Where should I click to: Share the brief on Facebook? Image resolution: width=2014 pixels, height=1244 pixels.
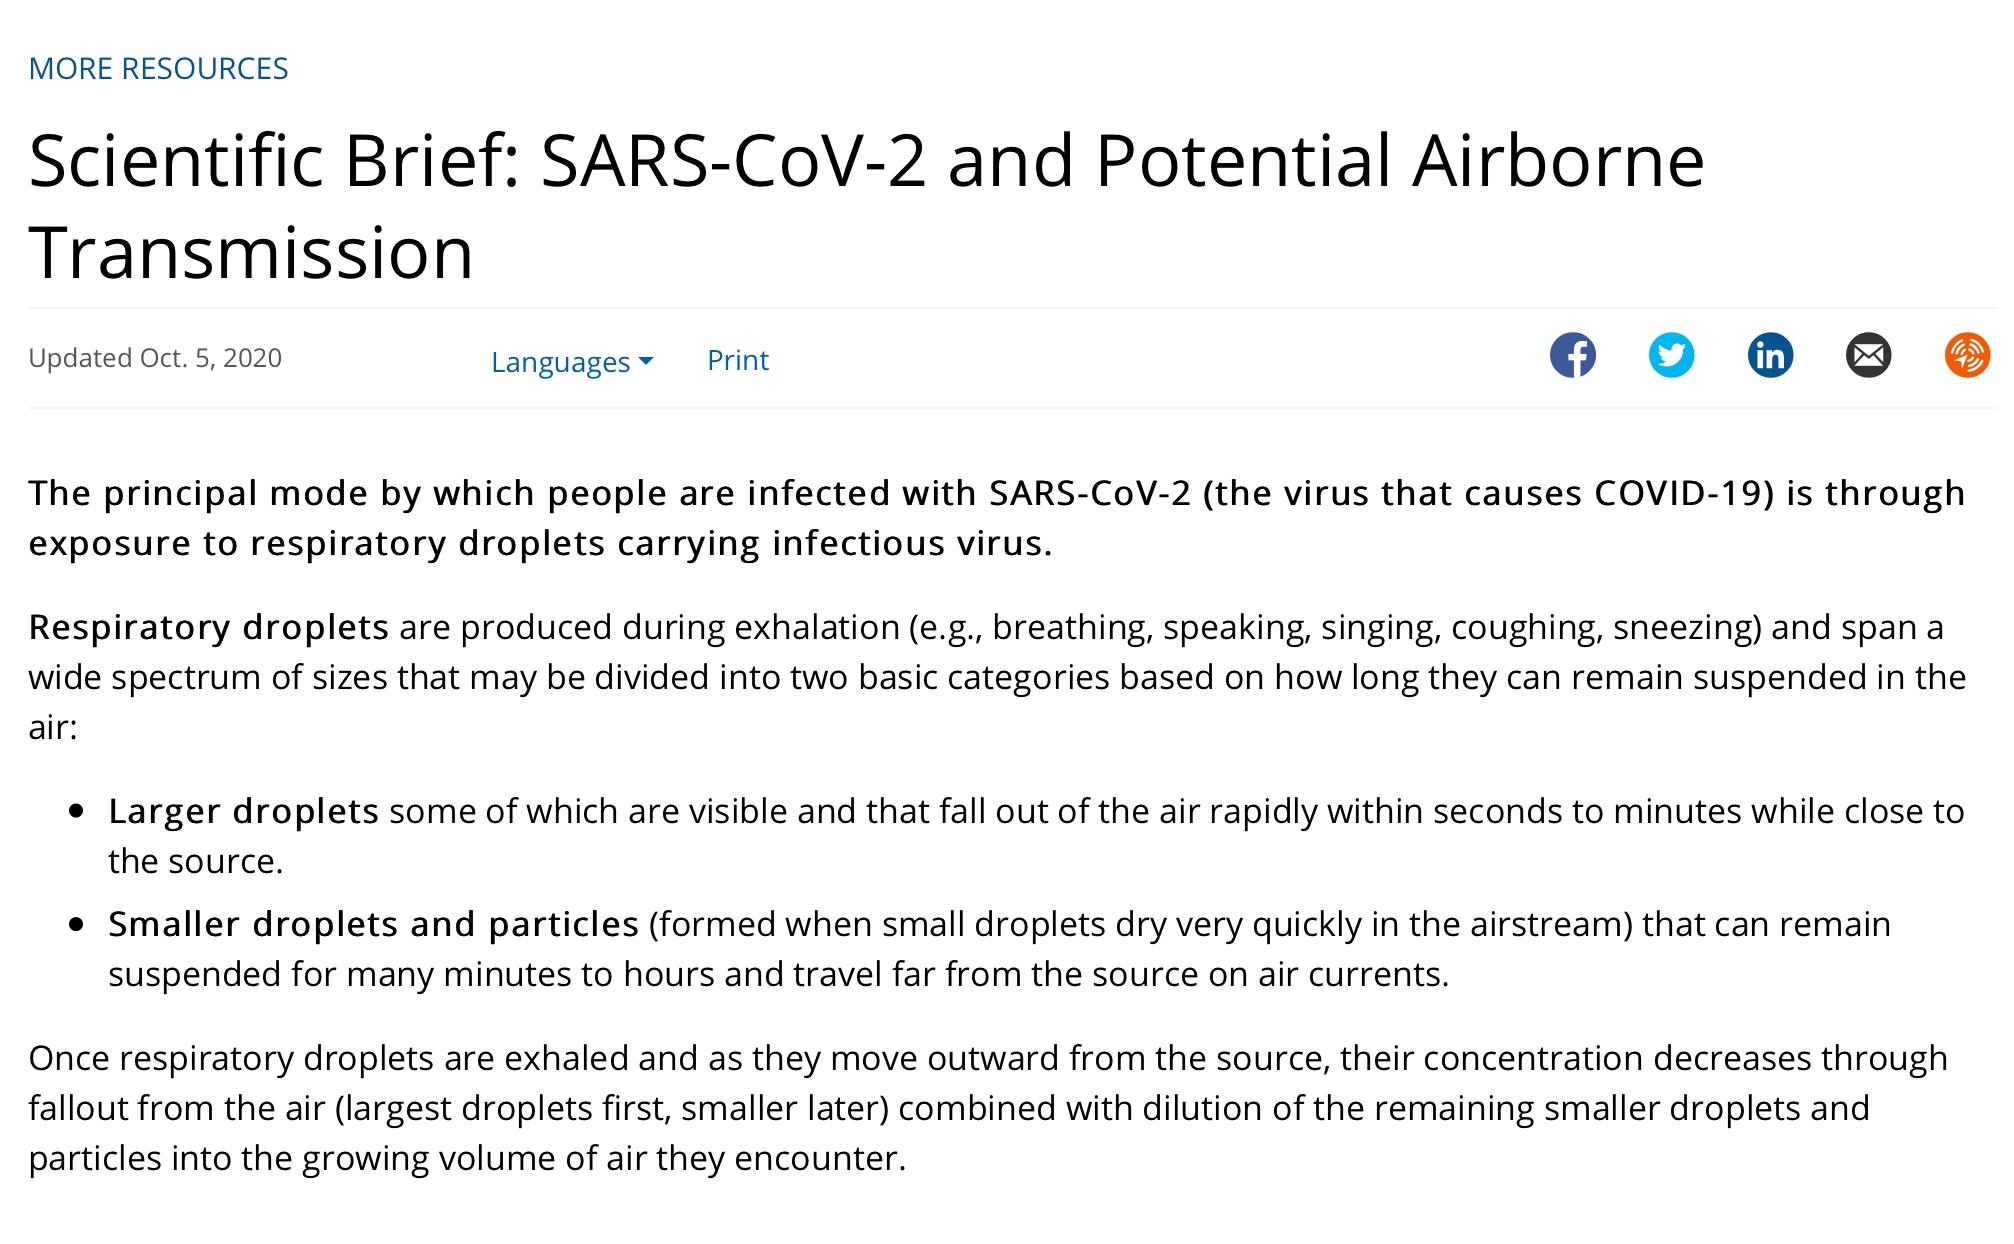(1572, 355)
